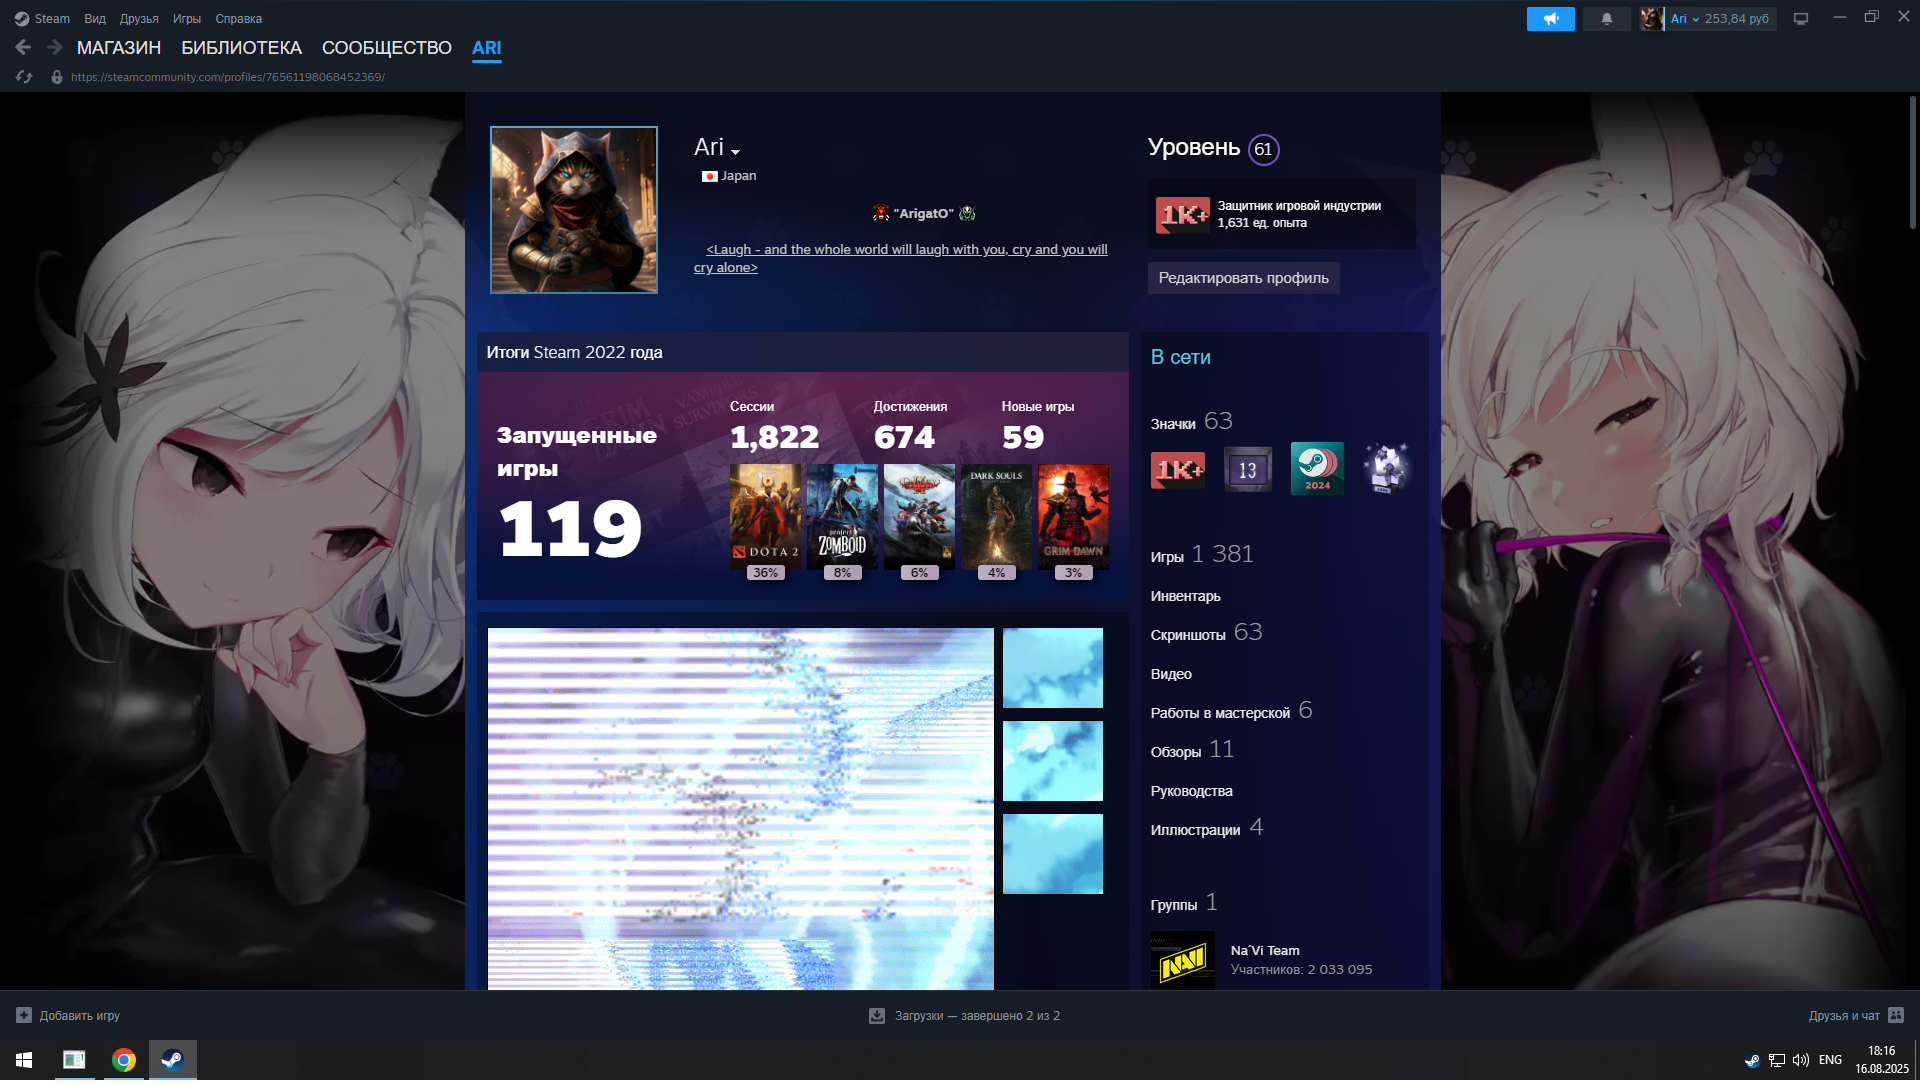Switch to Big Picture mode icon

pos(1801,19)
